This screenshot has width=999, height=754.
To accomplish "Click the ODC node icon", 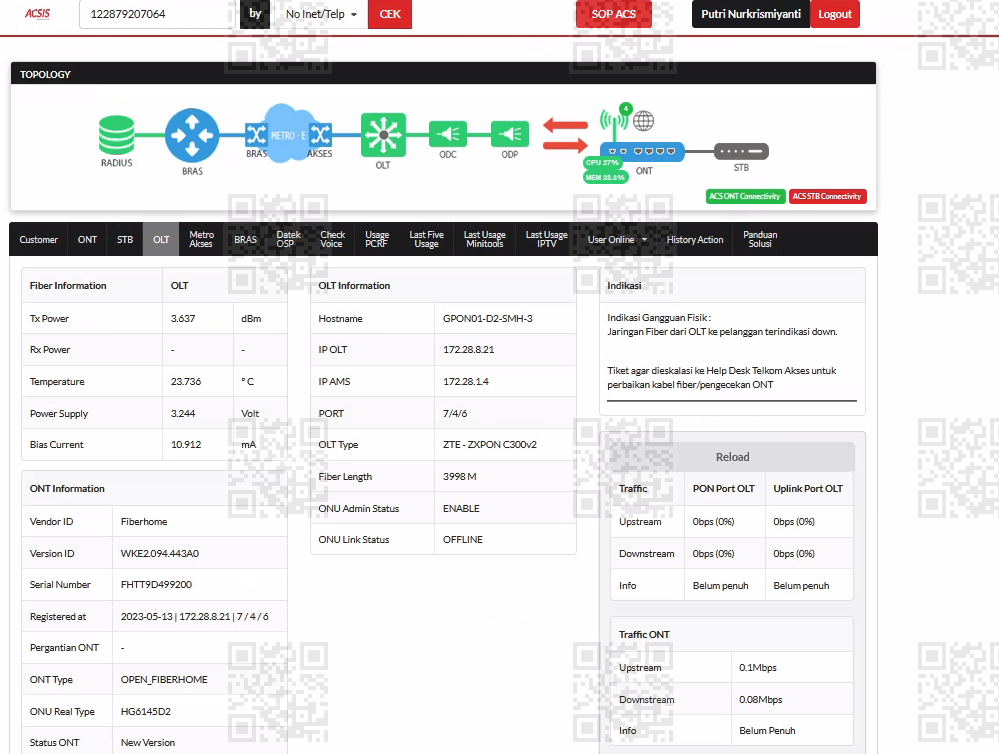I will click(x=448, y=134).
